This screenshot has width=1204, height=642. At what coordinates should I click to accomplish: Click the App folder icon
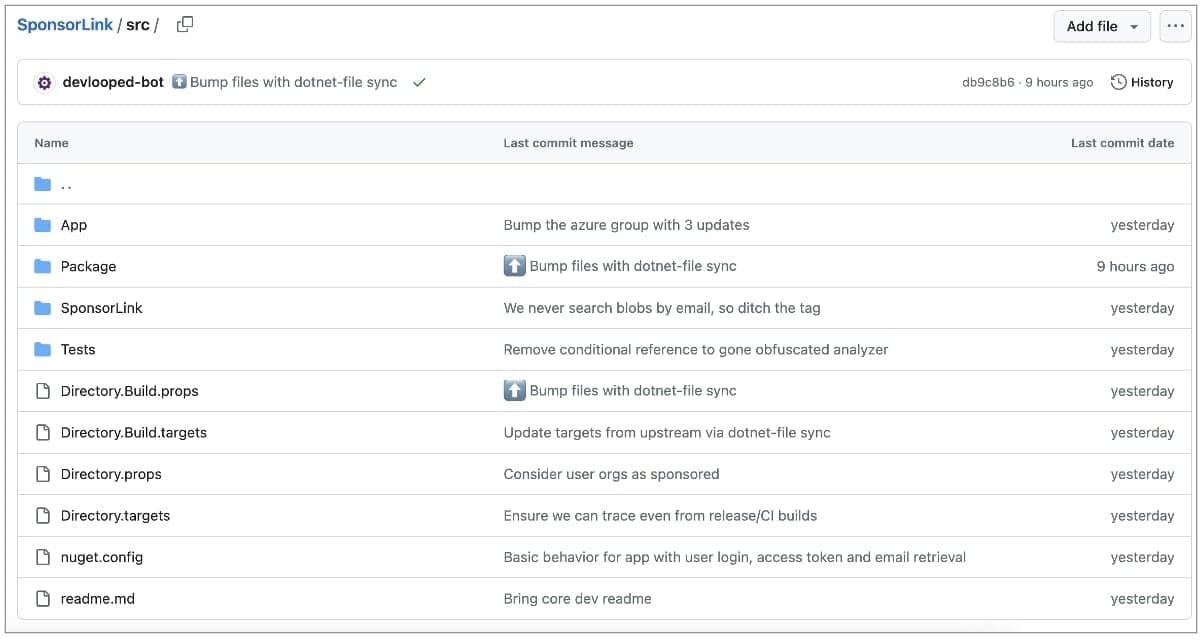coord(42,225)
